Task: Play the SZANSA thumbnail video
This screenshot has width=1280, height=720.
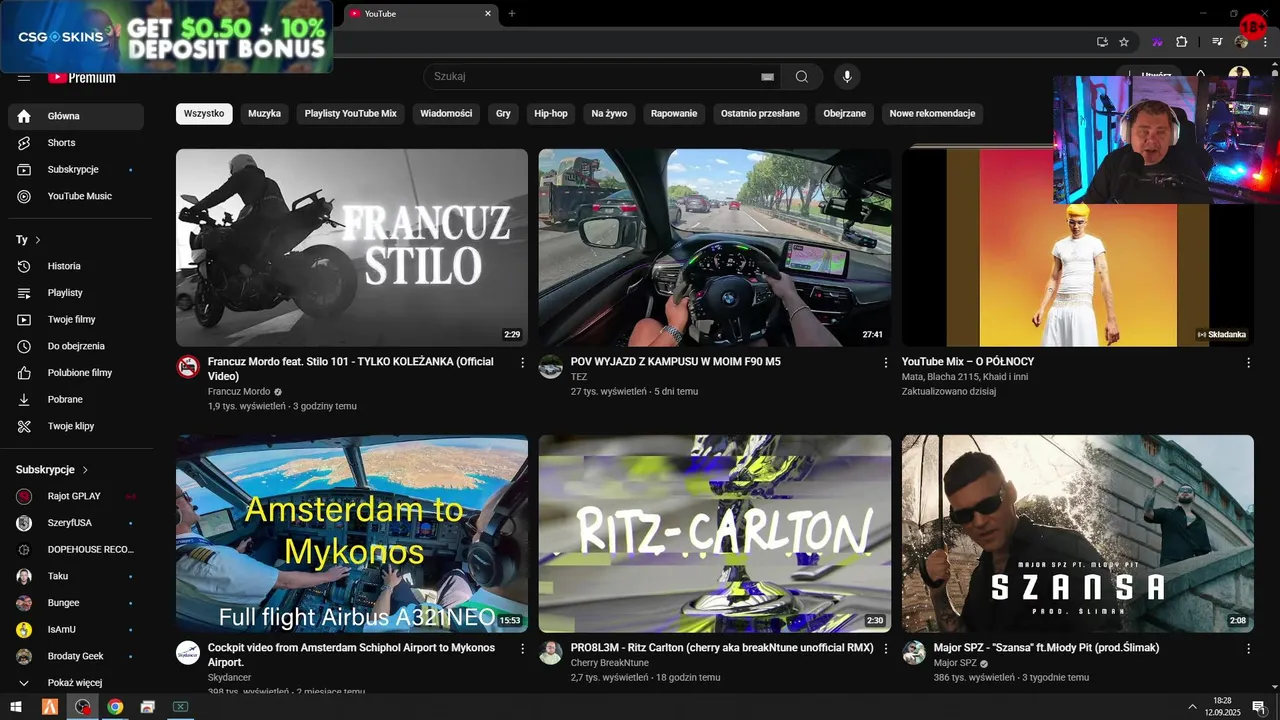Action: pyautogui.click(x=1078, y=534)
